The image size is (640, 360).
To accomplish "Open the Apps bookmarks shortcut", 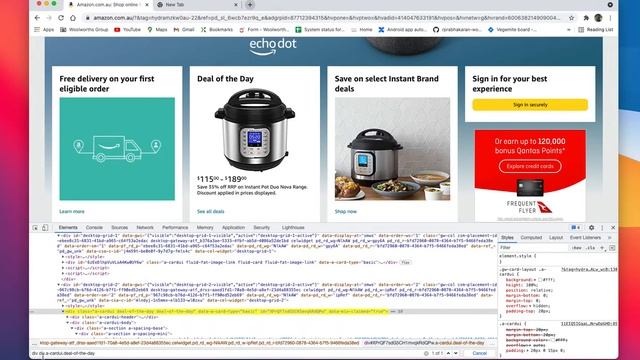I will point(44,30).
